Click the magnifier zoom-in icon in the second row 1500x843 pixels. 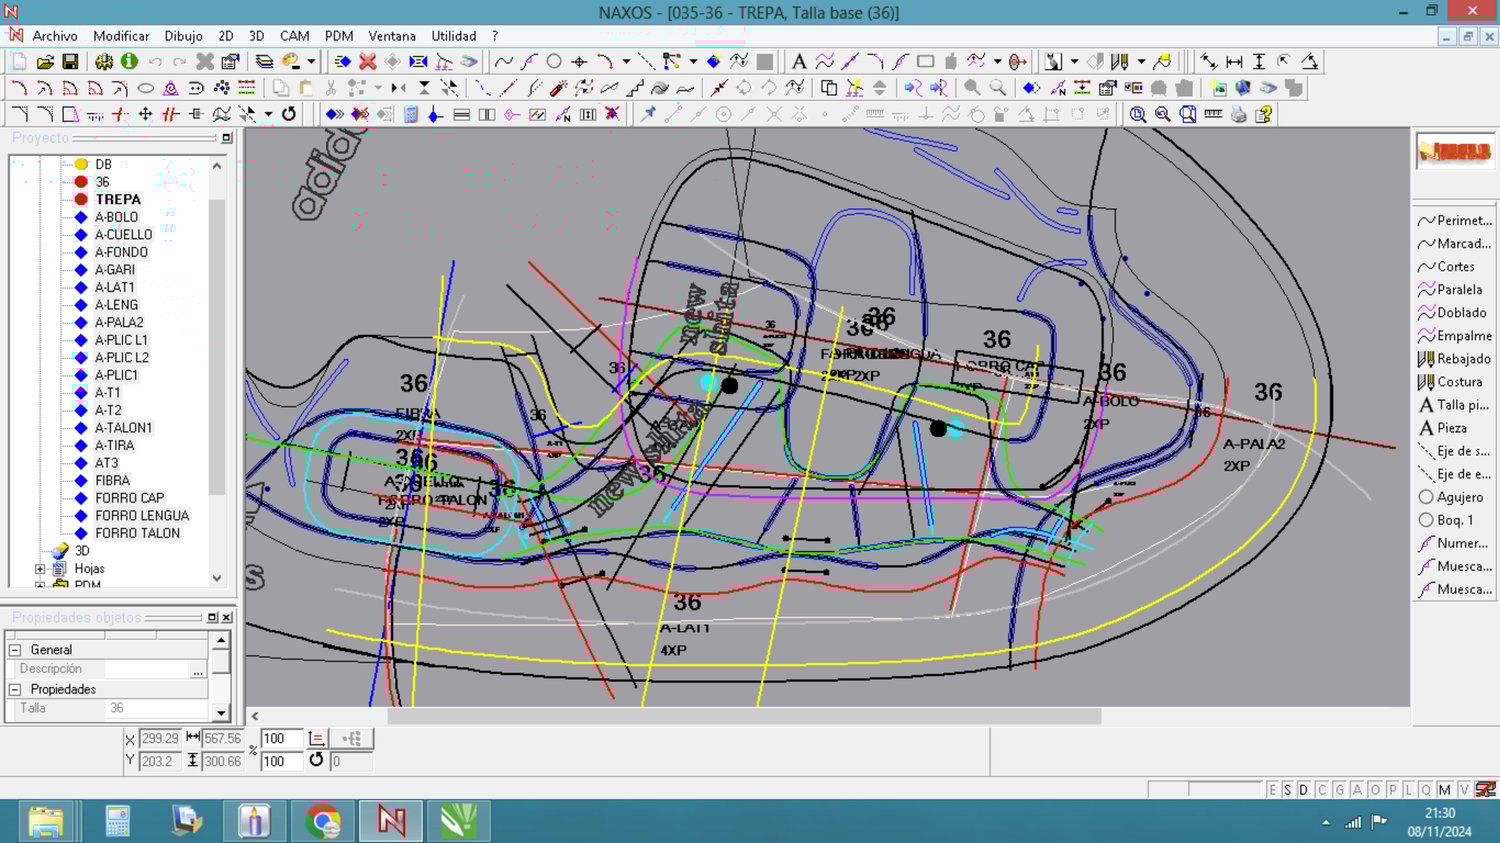coord(972,88)
